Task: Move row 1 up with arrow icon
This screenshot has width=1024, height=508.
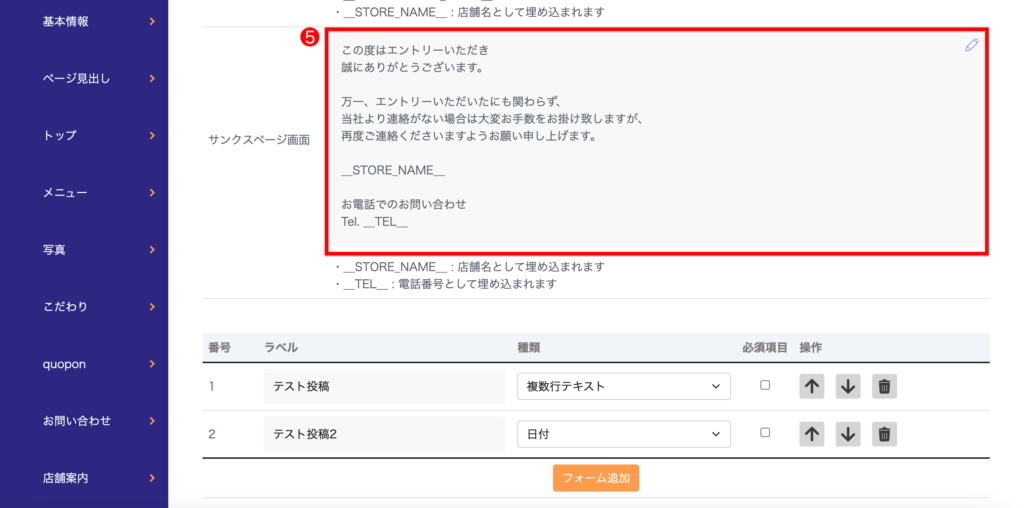Action: tap(812, 386)
